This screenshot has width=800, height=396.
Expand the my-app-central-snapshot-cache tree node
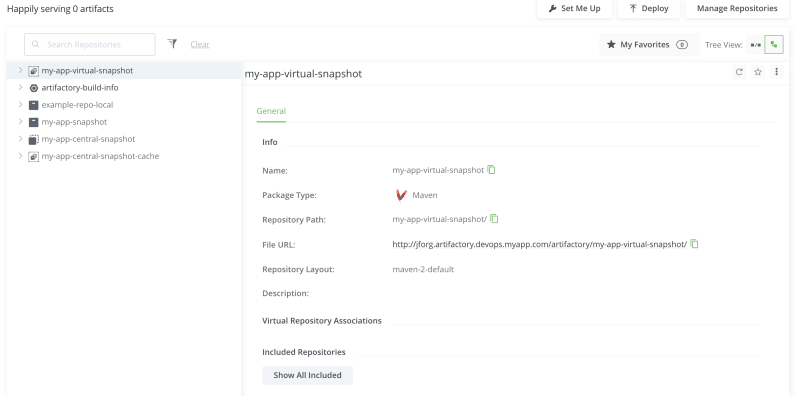(20, 156)
